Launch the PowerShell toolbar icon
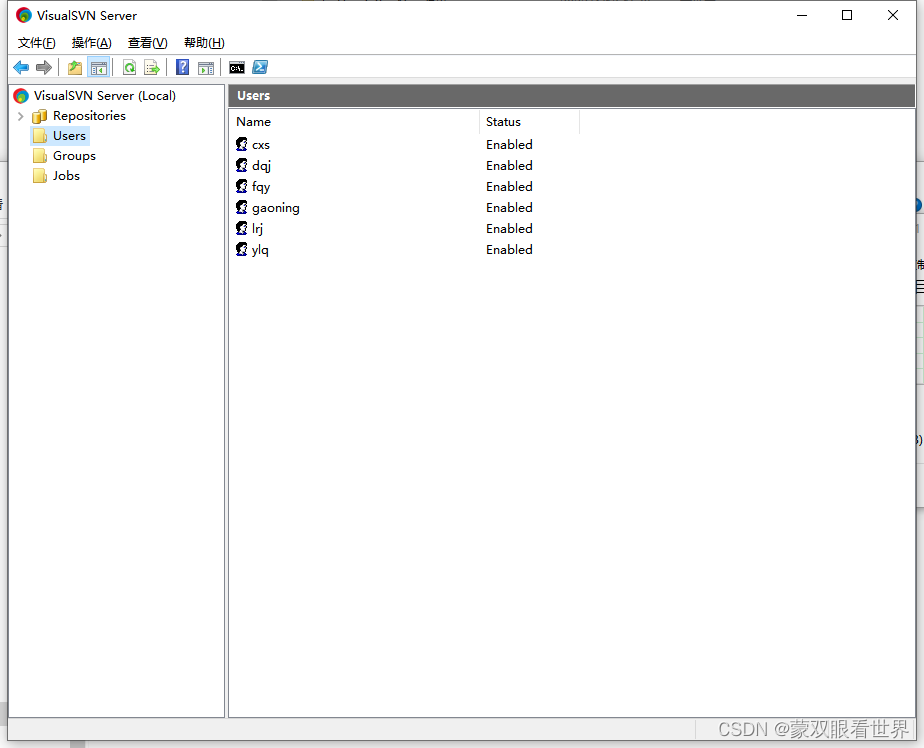The height and width of the screenshot is (748, 924). (260, 67)
